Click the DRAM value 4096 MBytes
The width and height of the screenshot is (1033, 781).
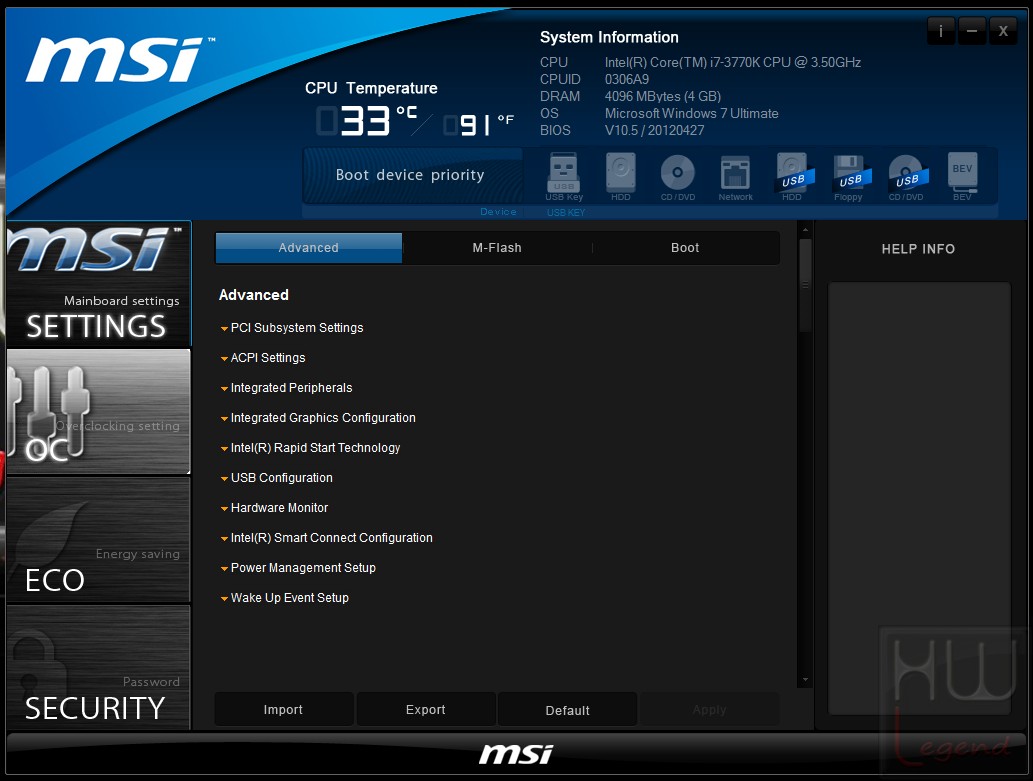pyautogui.click(x=663, y=96)
